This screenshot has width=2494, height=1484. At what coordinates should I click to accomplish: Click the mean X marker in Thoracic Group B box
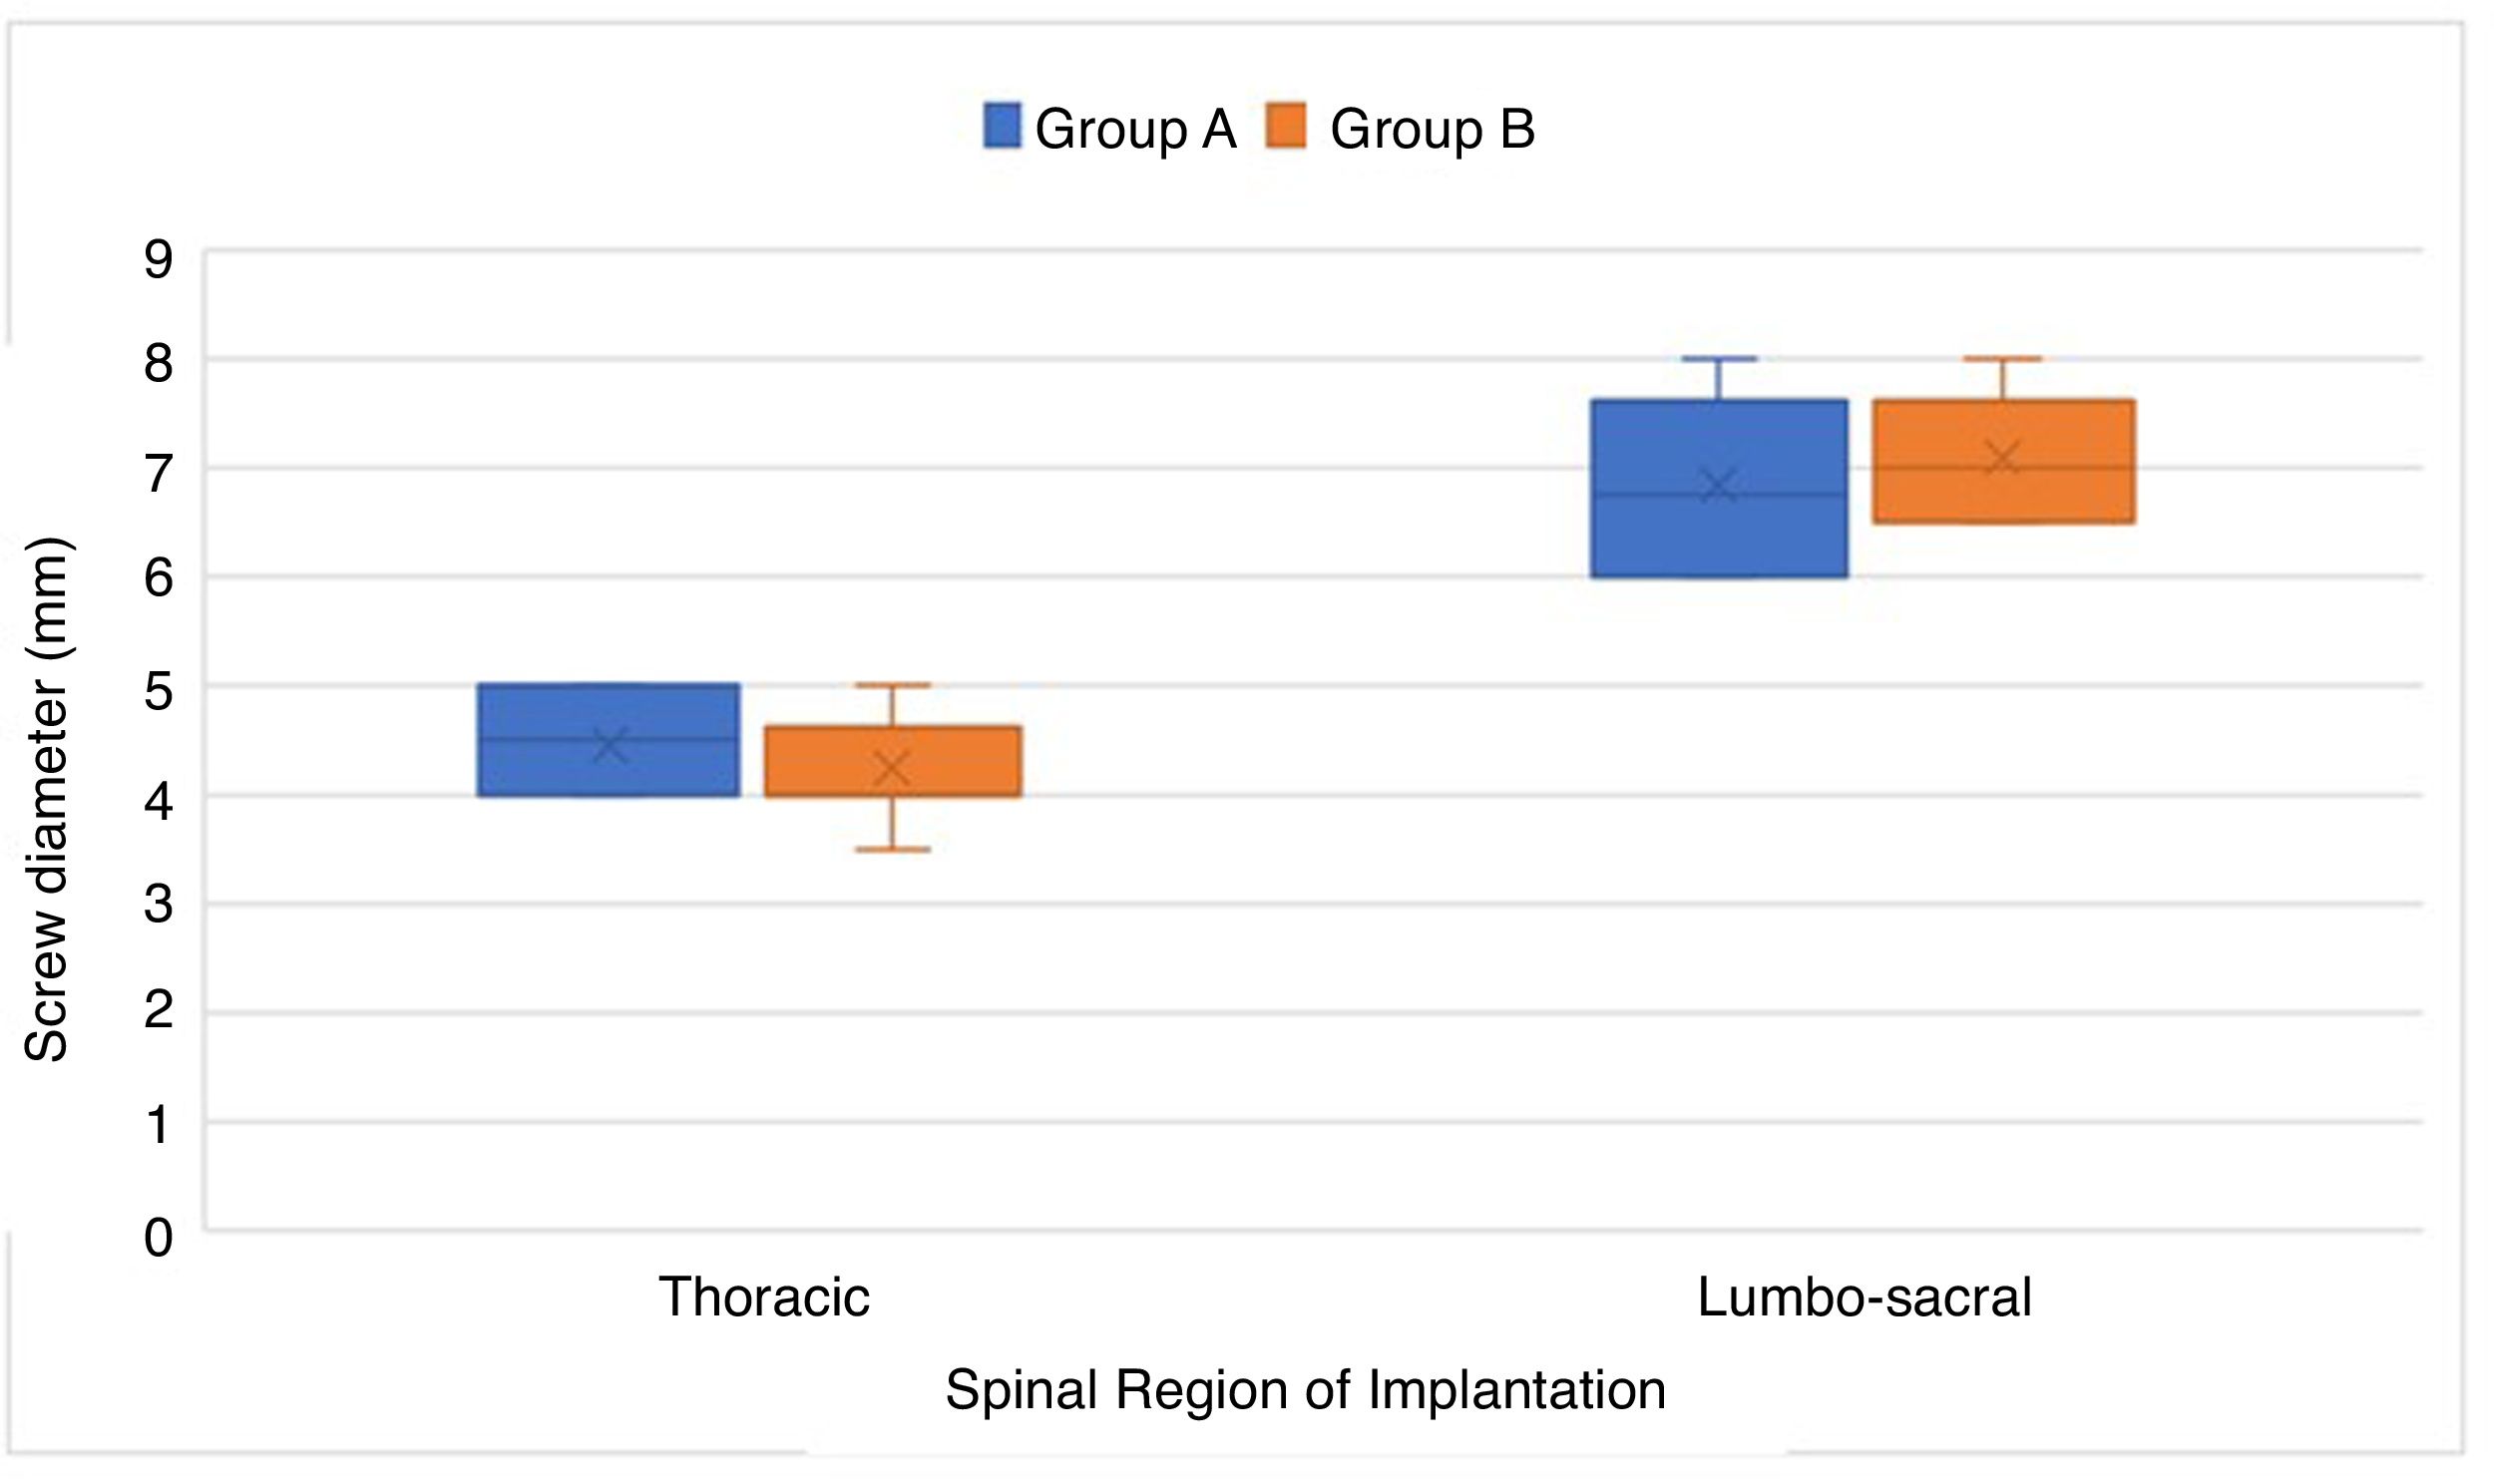pos(892,768)
